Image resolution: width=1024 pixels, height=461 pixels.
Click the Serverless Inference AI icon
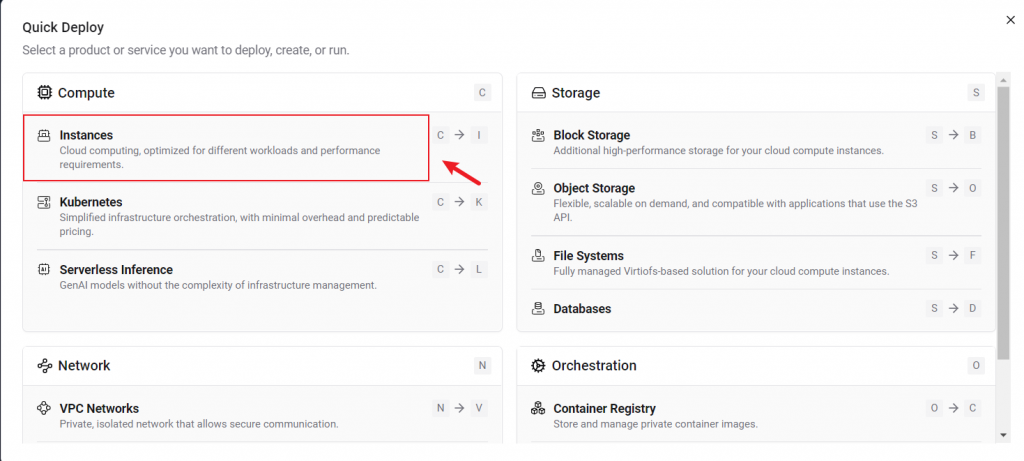pyautogui.click(x=44, y=270)
